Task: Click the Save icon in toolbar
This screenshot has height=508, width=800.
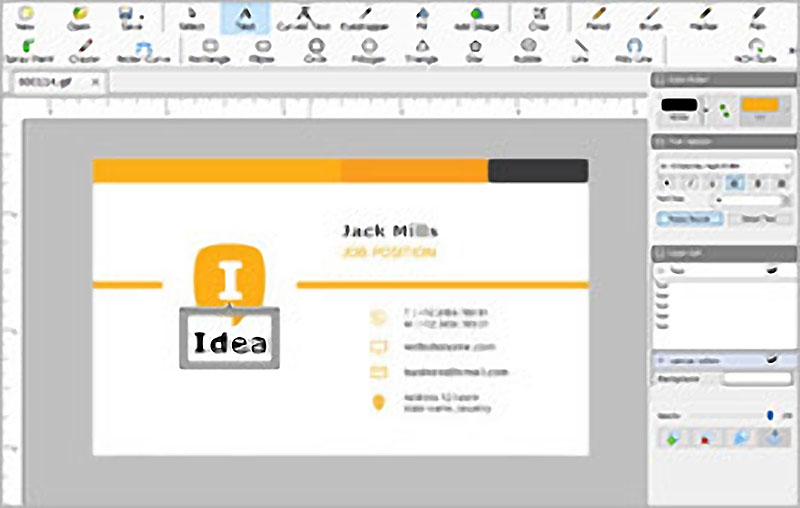Action: (x=131, y=18)
